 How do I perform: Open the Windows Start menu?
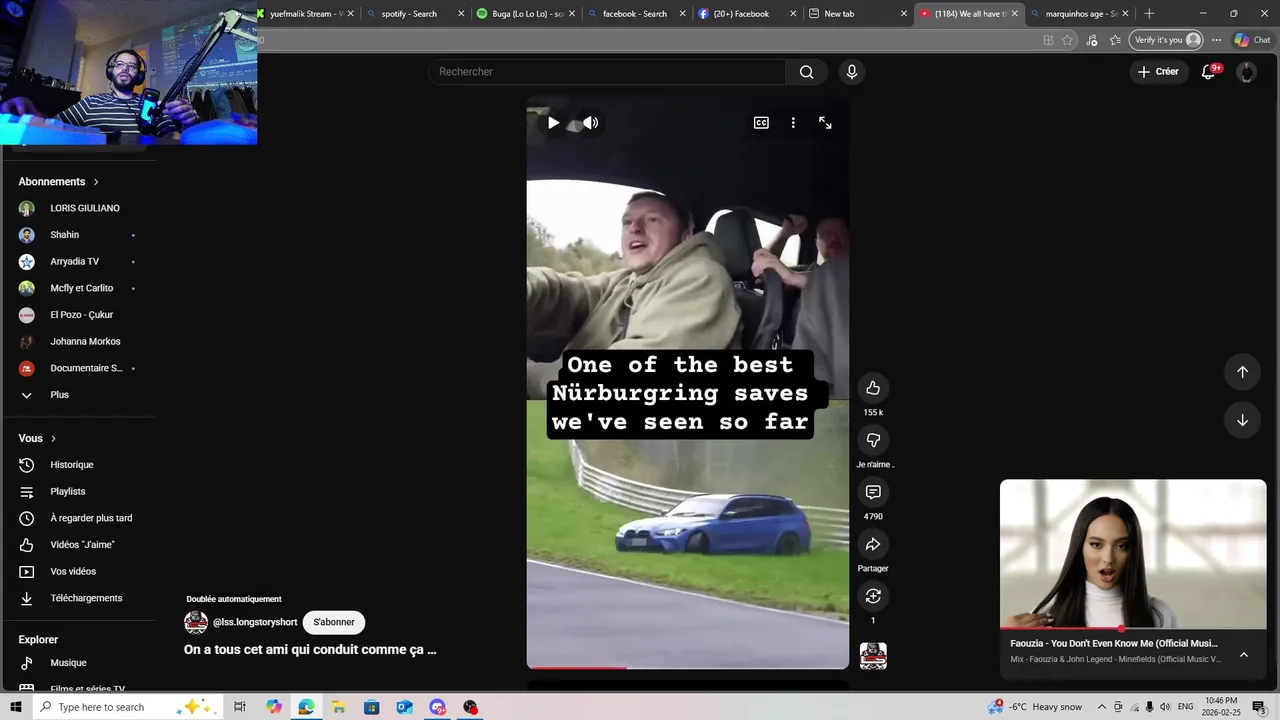[x=16, y=707]
